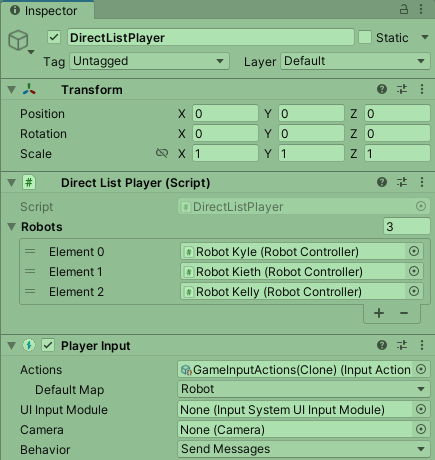Viewport: 435px width, 460px height.
Task: Enable the Static checkbox
Action: coord(365,37)
